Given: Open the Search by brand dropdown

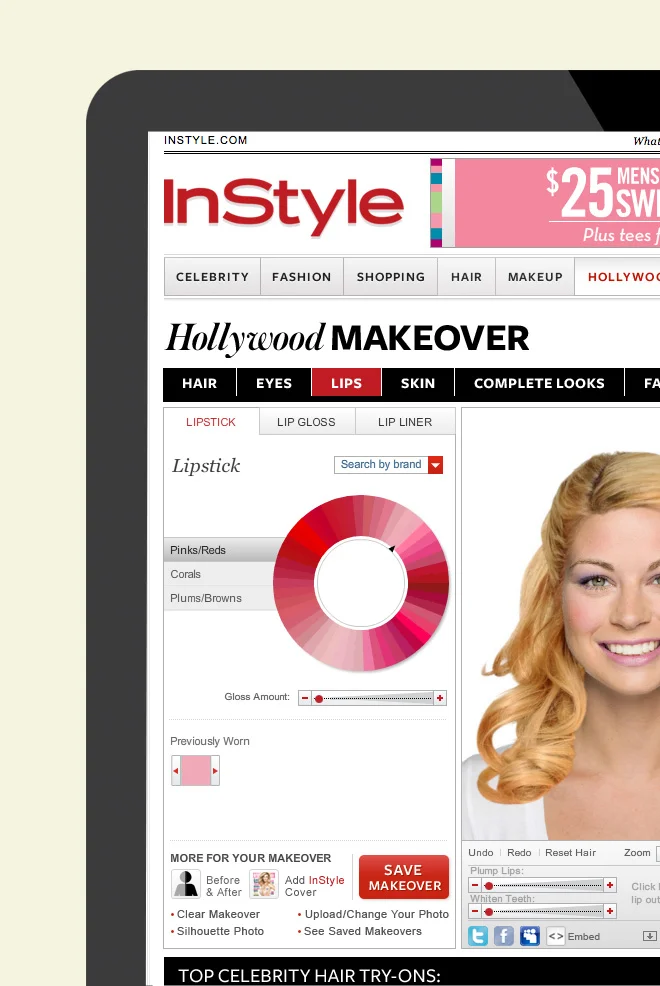Looking at the screenshot, I should (x=388, y=465).
